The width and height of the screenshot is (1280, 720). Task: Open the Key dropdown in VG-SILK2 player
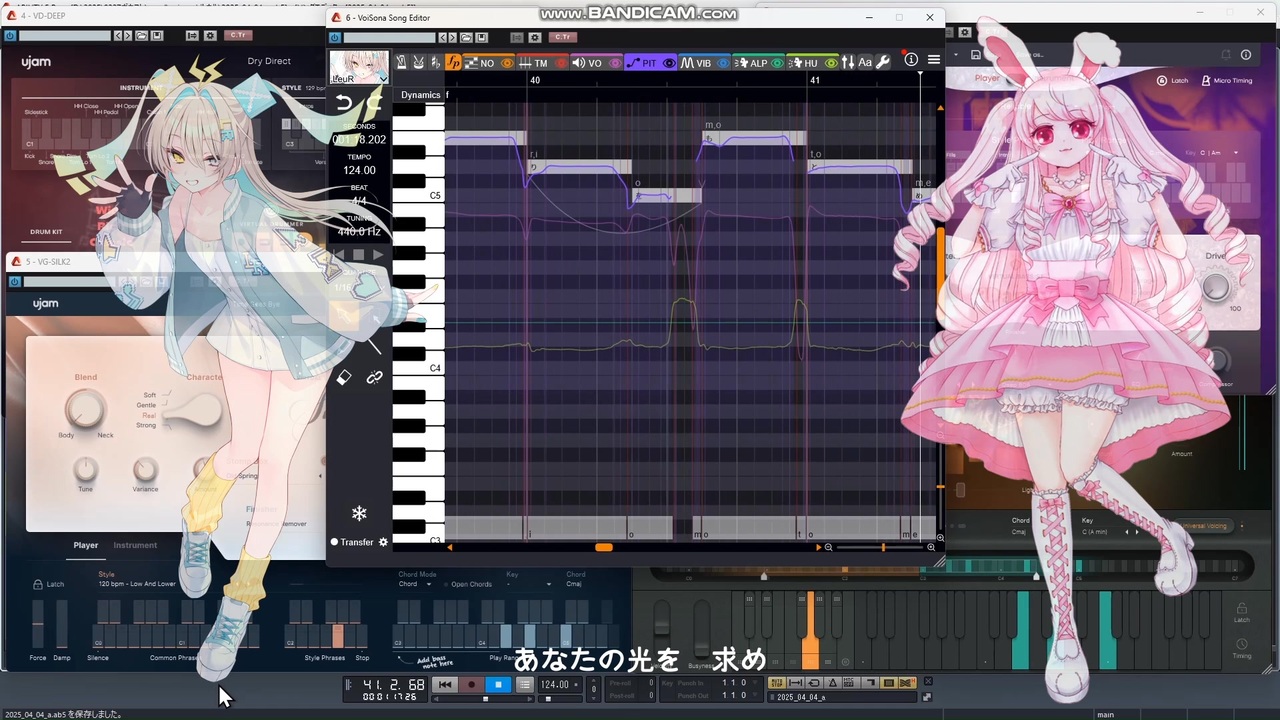click(x=529, y=584)
